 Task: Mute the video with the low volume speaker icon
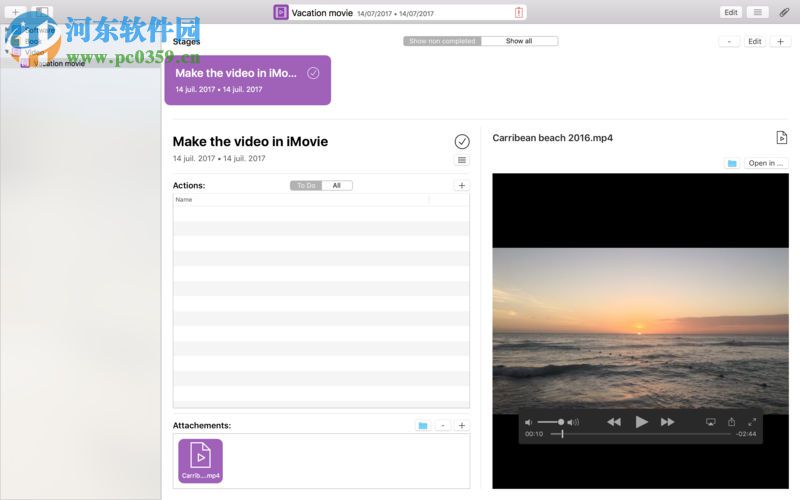pos(529,422)
